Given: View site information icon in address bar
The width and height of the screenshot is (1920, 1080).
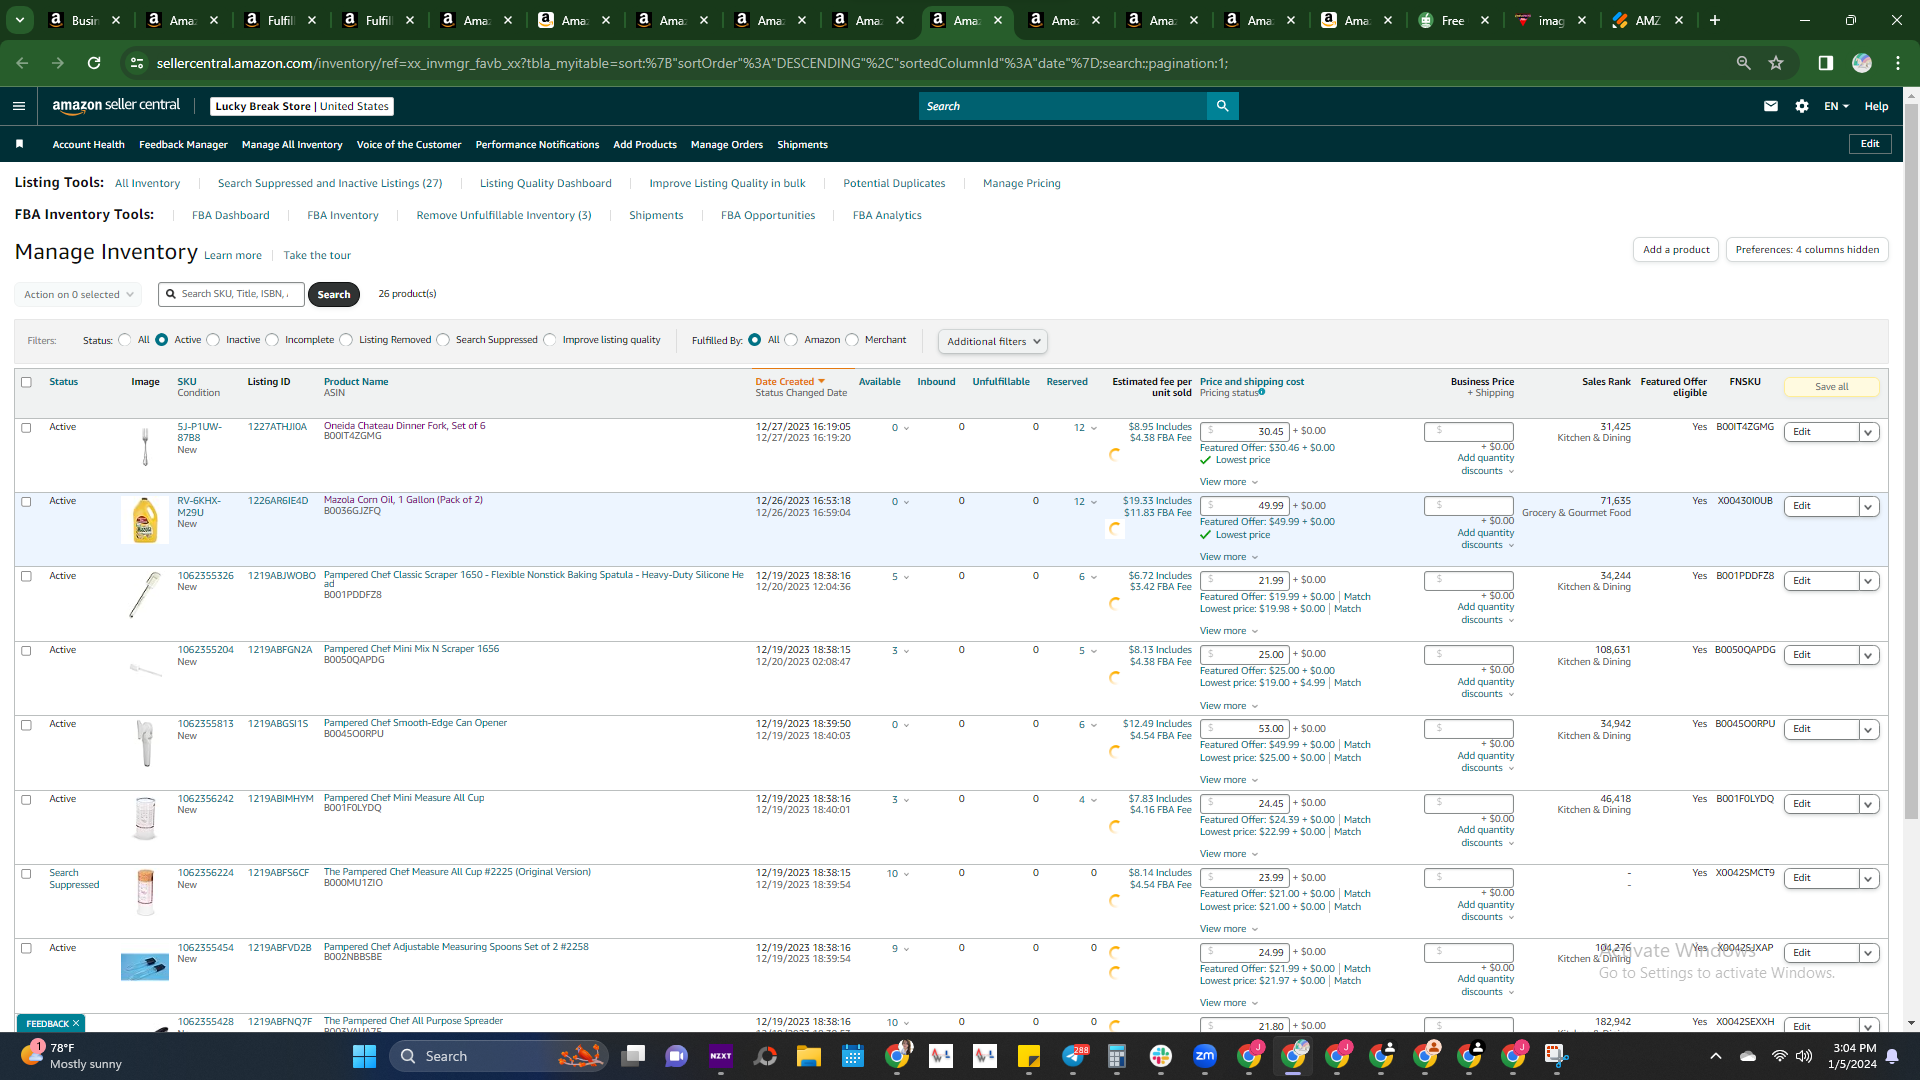Looking at the screenshot, I should [137, 63].
